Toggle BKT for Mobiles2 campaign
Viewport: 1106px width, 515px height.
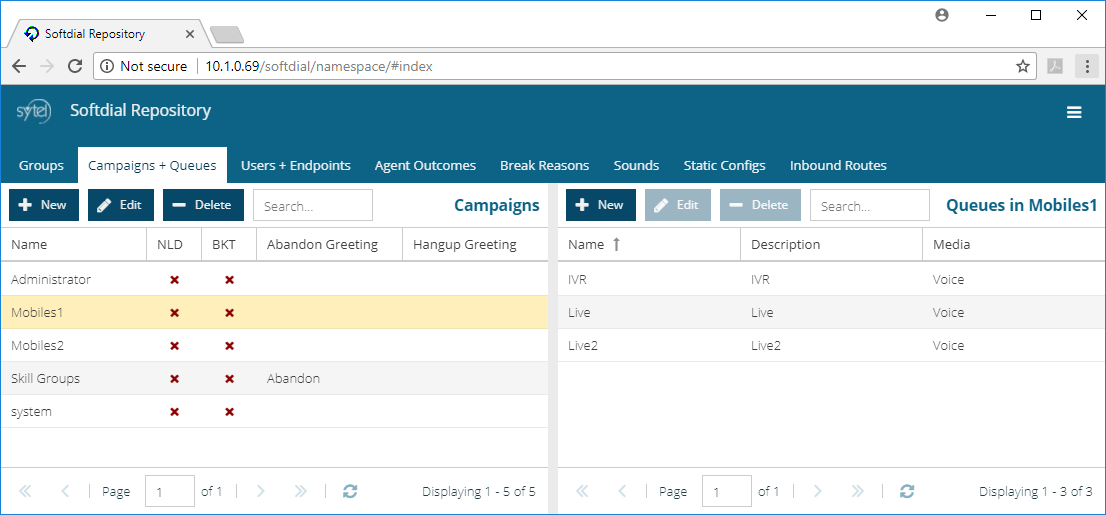[x=229, y=346]
